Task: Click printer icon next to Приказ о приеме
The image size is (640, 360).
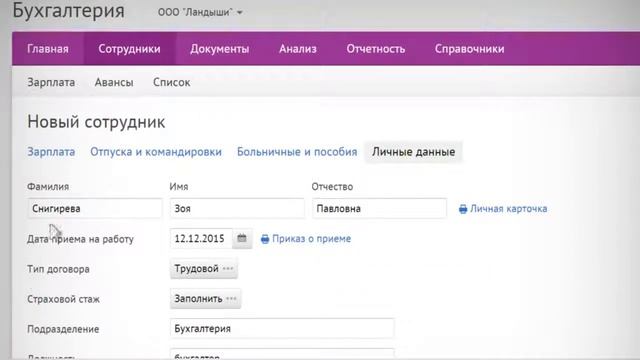Action: pos(265,239)
